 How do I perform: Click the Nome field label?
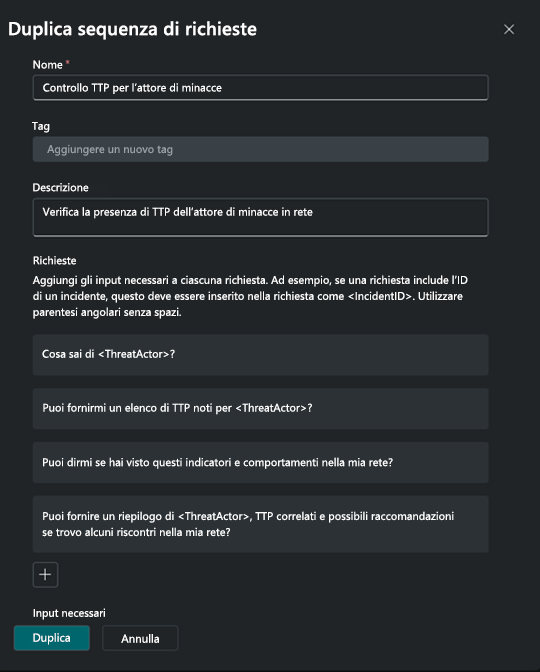[48, 65]
